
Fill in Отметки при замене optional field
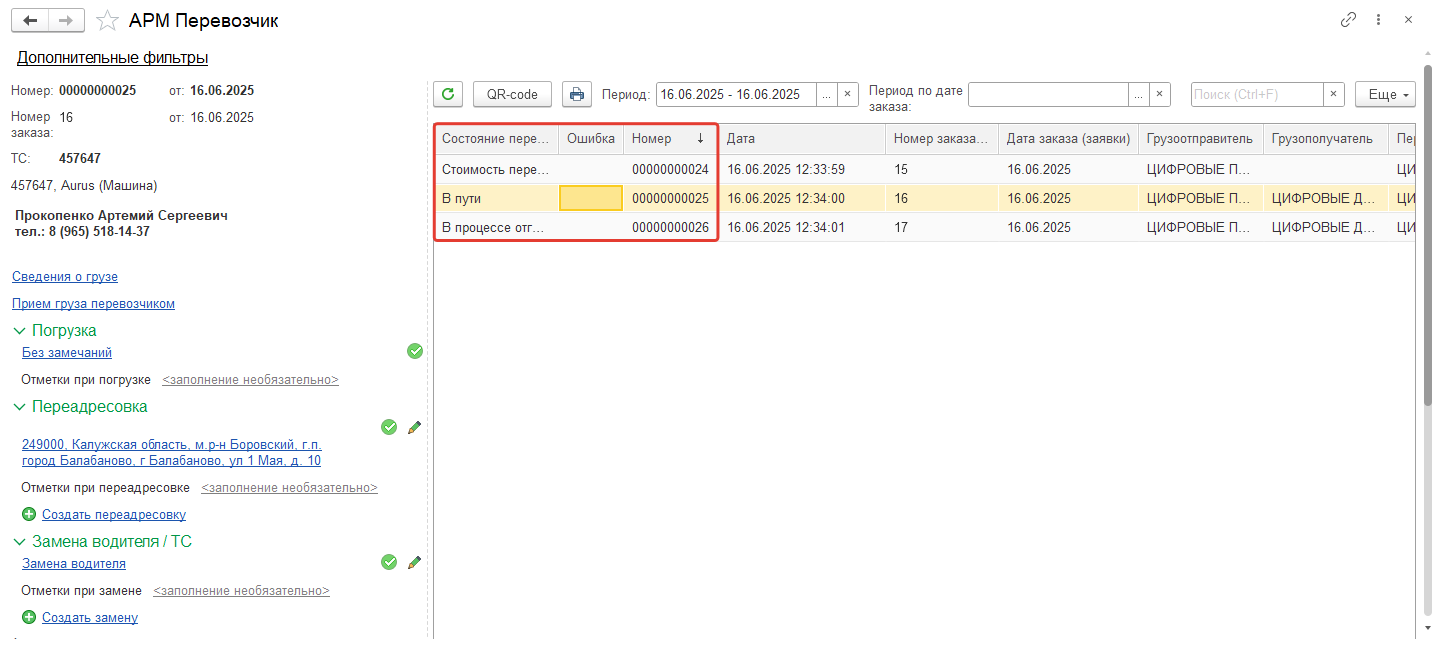click(241, 591)
